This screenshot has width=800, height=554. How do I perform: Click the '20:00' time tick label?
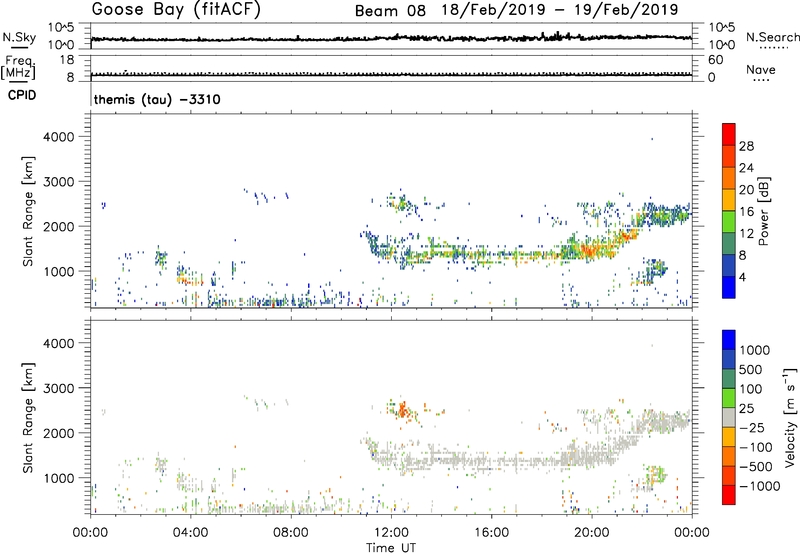[591, 533]
